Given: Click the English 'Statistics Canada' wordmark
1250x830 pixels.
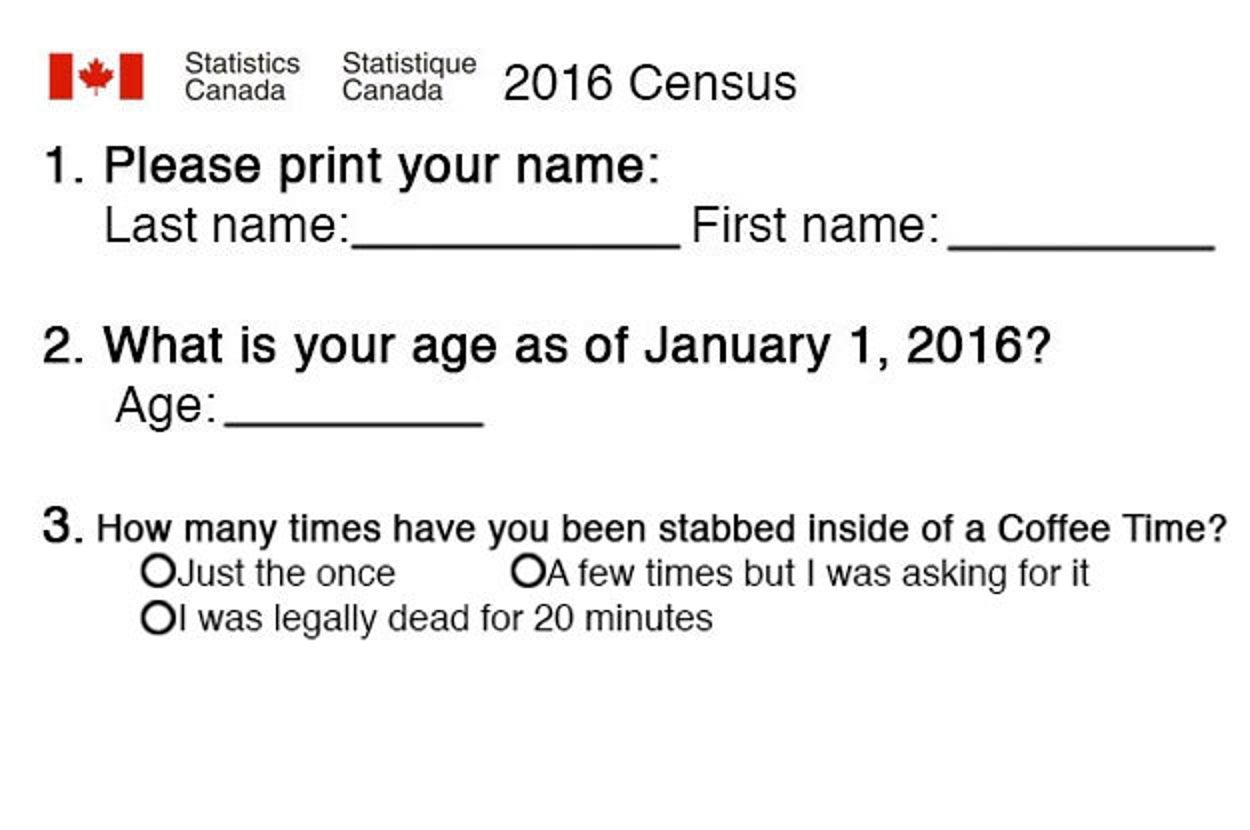Looking at the screenshot, I should pyautogui.click(x=242, y=77).
